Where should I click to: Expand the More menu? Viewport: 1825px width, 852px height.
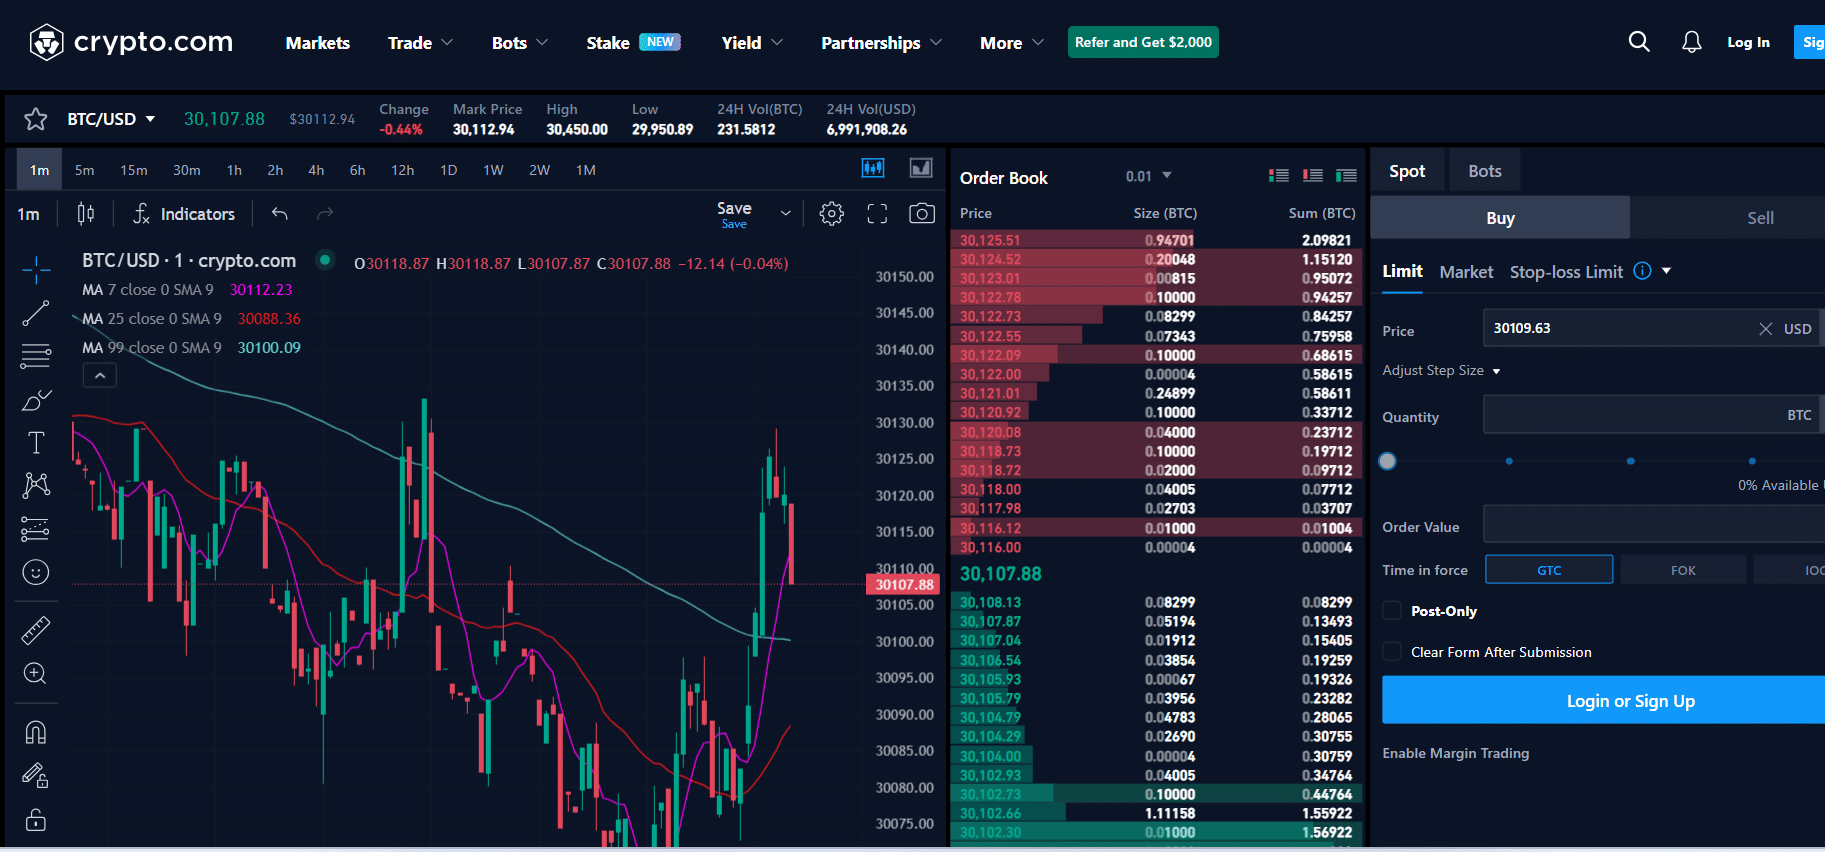pos(1012,42)
